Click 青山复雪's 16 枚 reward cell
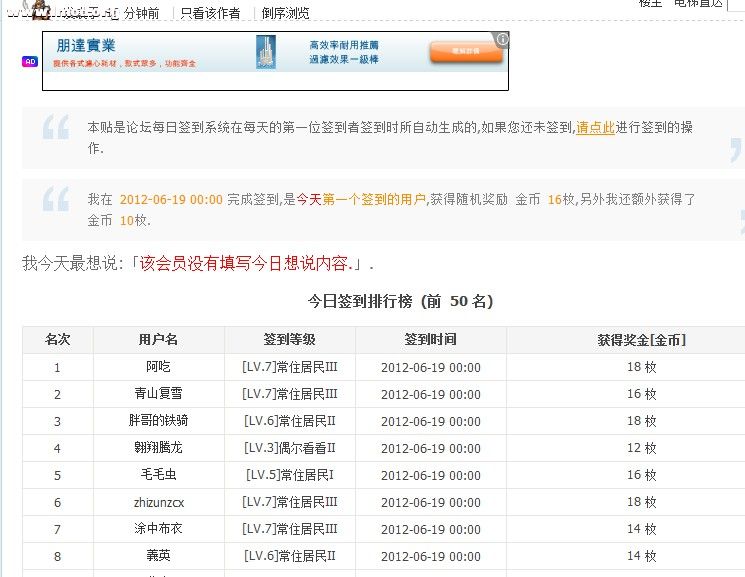Screen dimensions: 745x577 coord(641,394)
